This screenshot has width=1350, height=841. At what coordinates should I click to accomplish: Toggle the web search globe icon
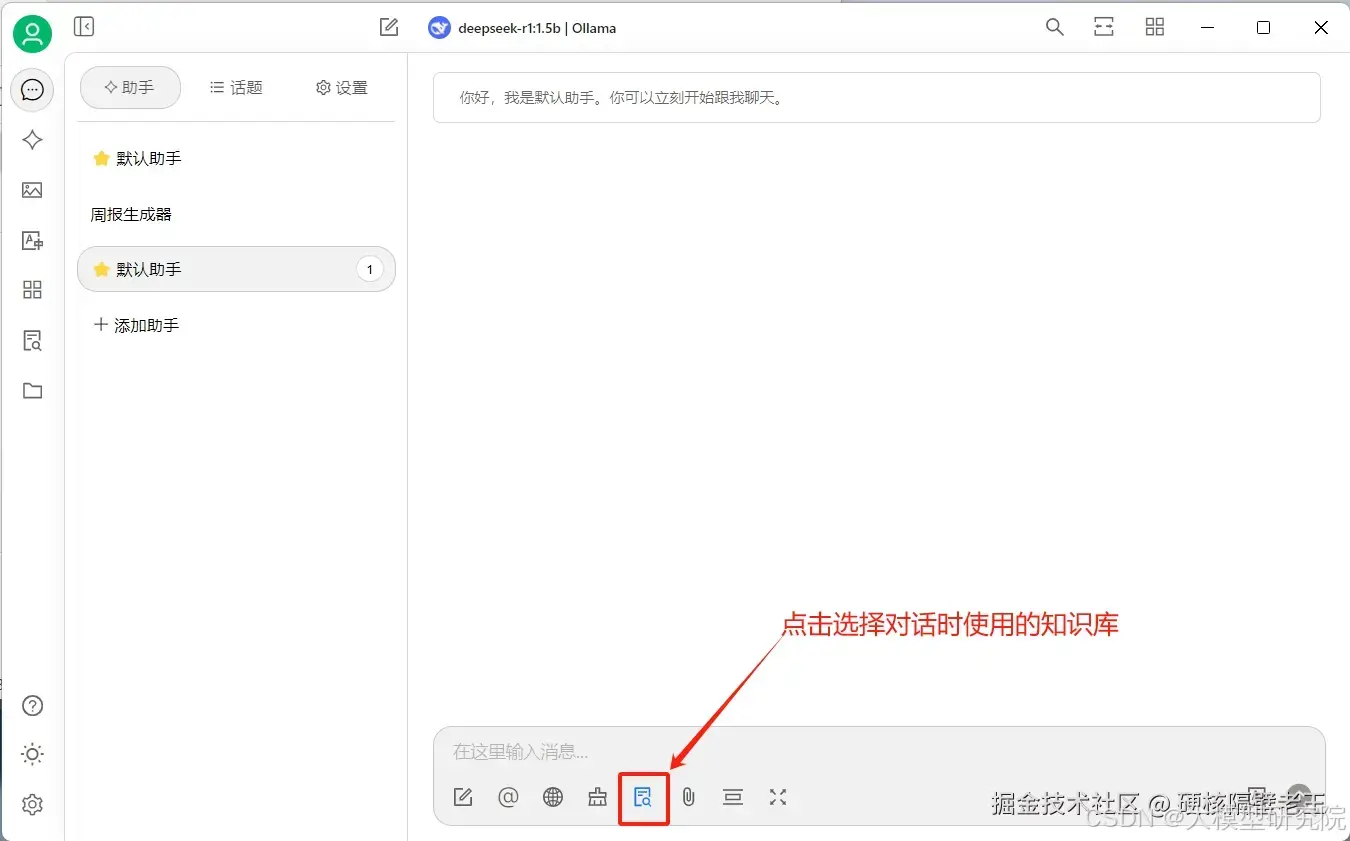pos(553,797)
